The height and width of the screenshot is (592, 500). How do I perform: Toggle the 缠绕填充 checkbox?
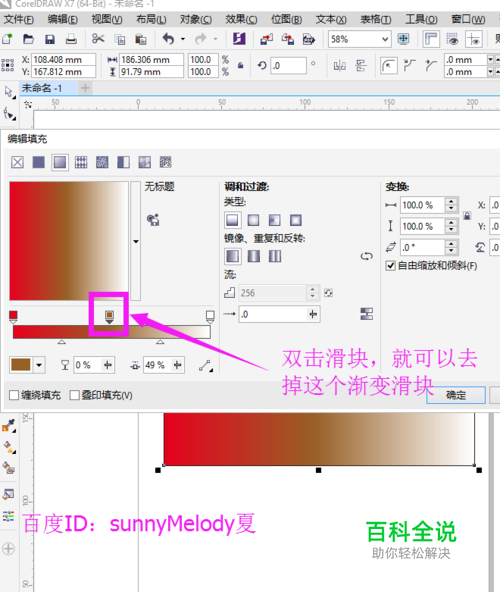pos(14,395)
